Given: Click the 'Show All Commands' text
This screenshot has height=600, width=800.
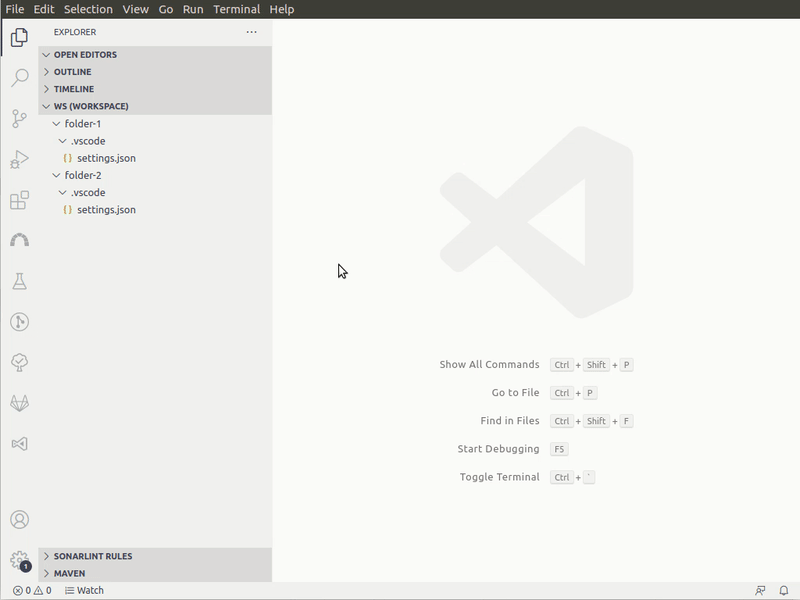Looking at the screenshot, I should pos(489,364).
